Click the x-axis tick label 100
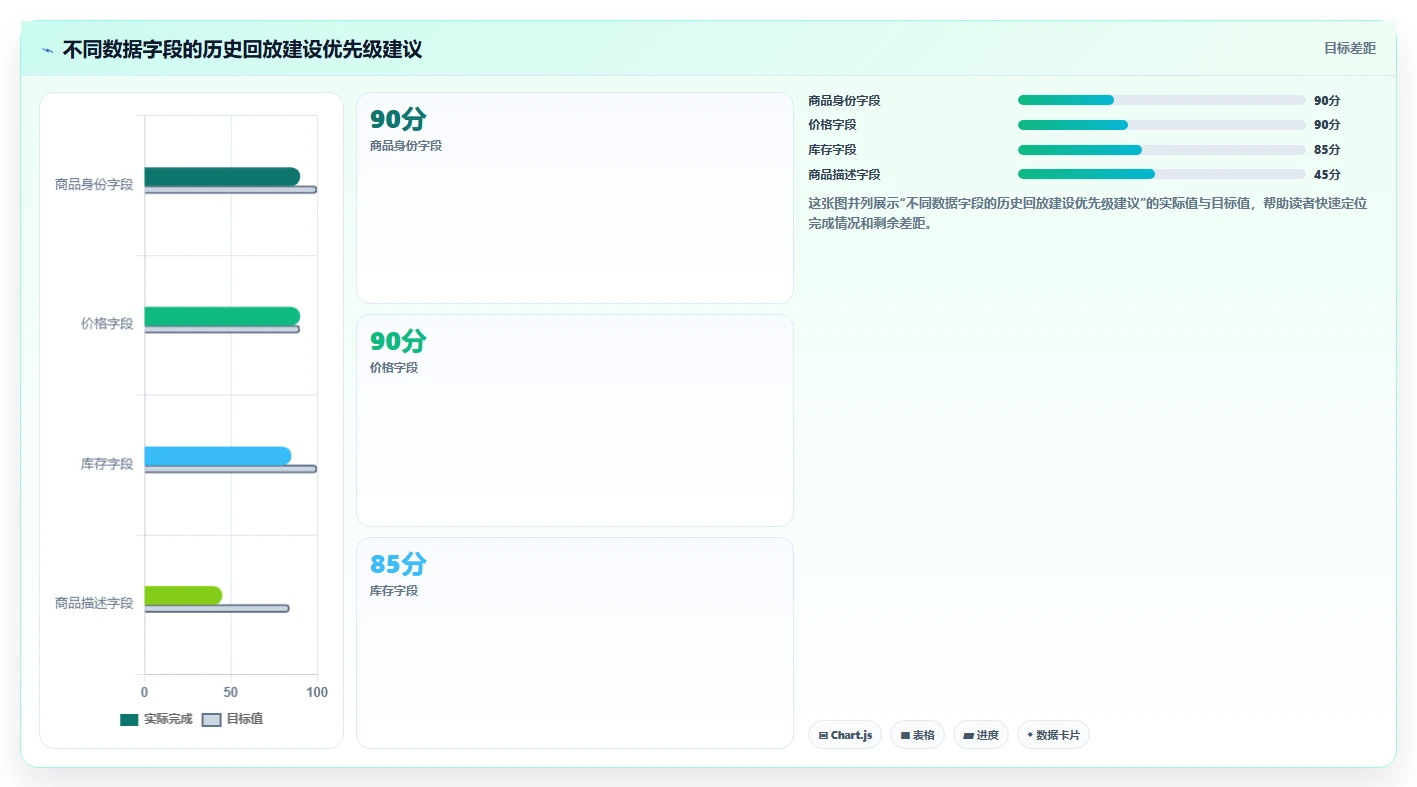1417x787 pixels. click(317, 692)
